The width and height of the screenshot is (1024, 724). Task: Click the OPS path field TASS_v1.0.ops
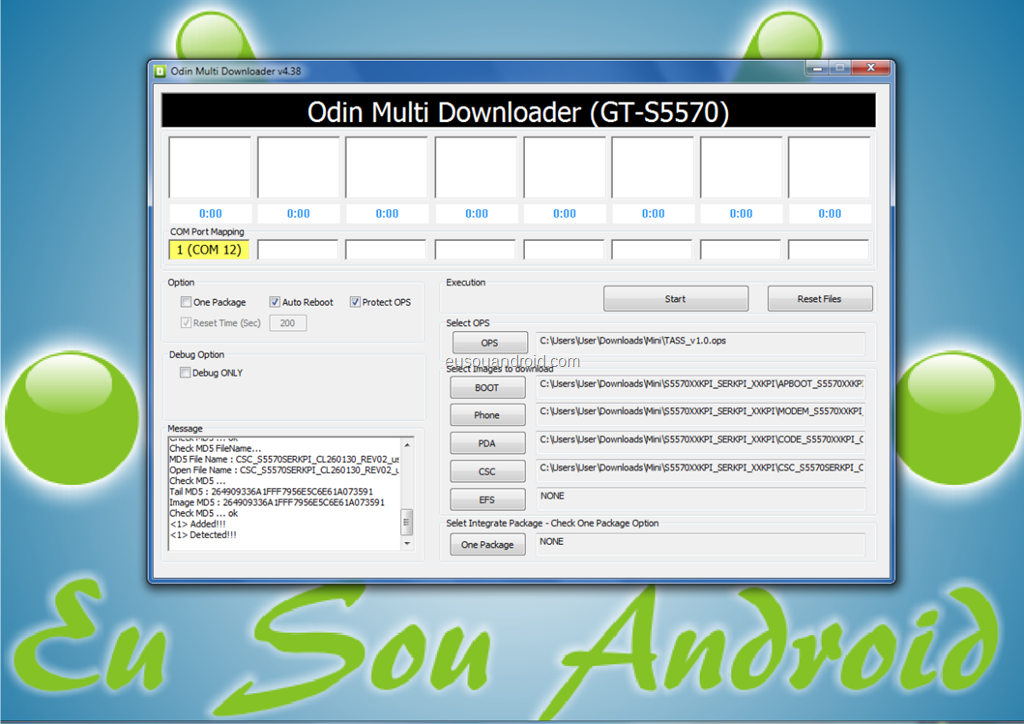[701, 343]
